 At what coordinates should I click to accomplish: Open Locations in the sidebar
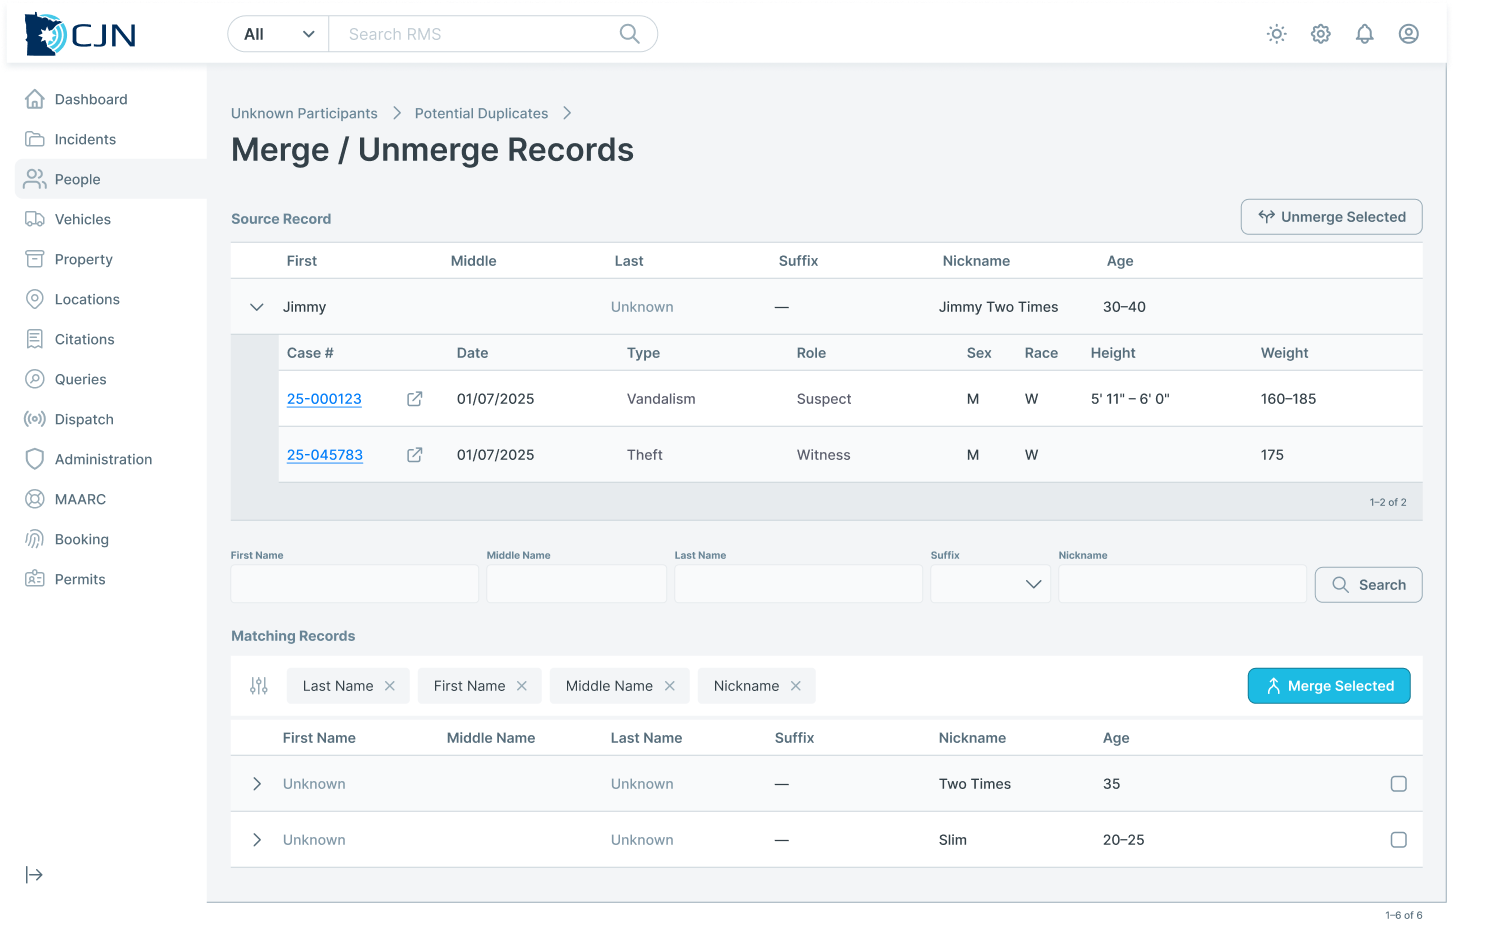point(111,299)
